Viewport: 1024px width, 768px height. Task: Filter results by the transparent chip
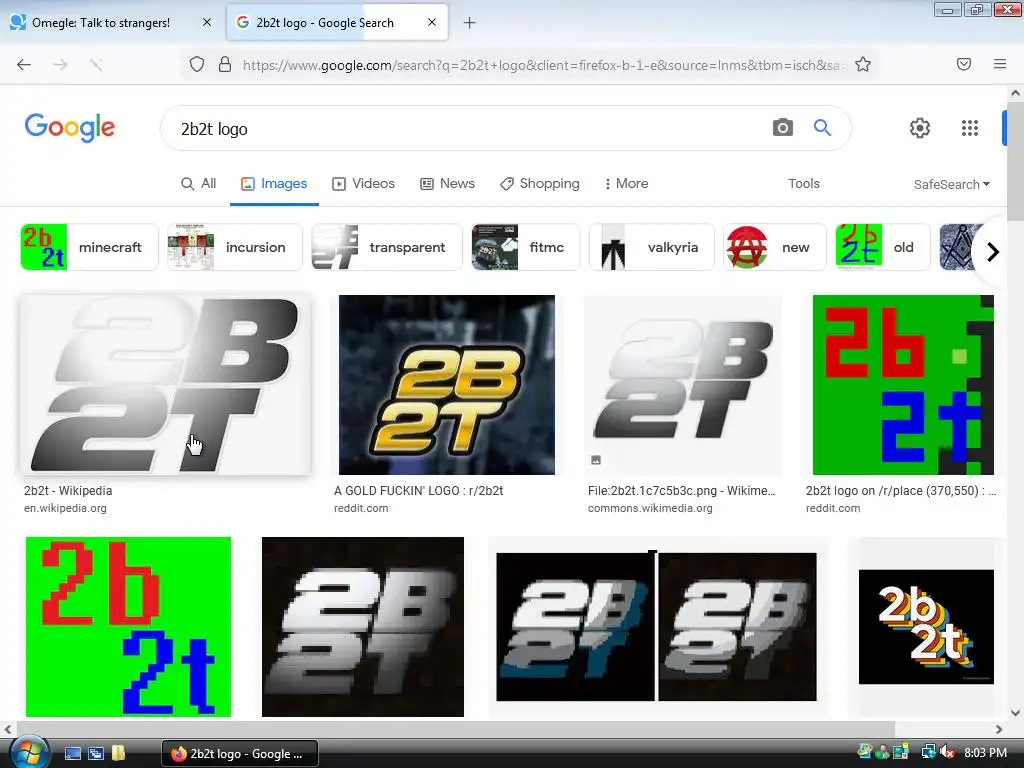pos(387,247)
